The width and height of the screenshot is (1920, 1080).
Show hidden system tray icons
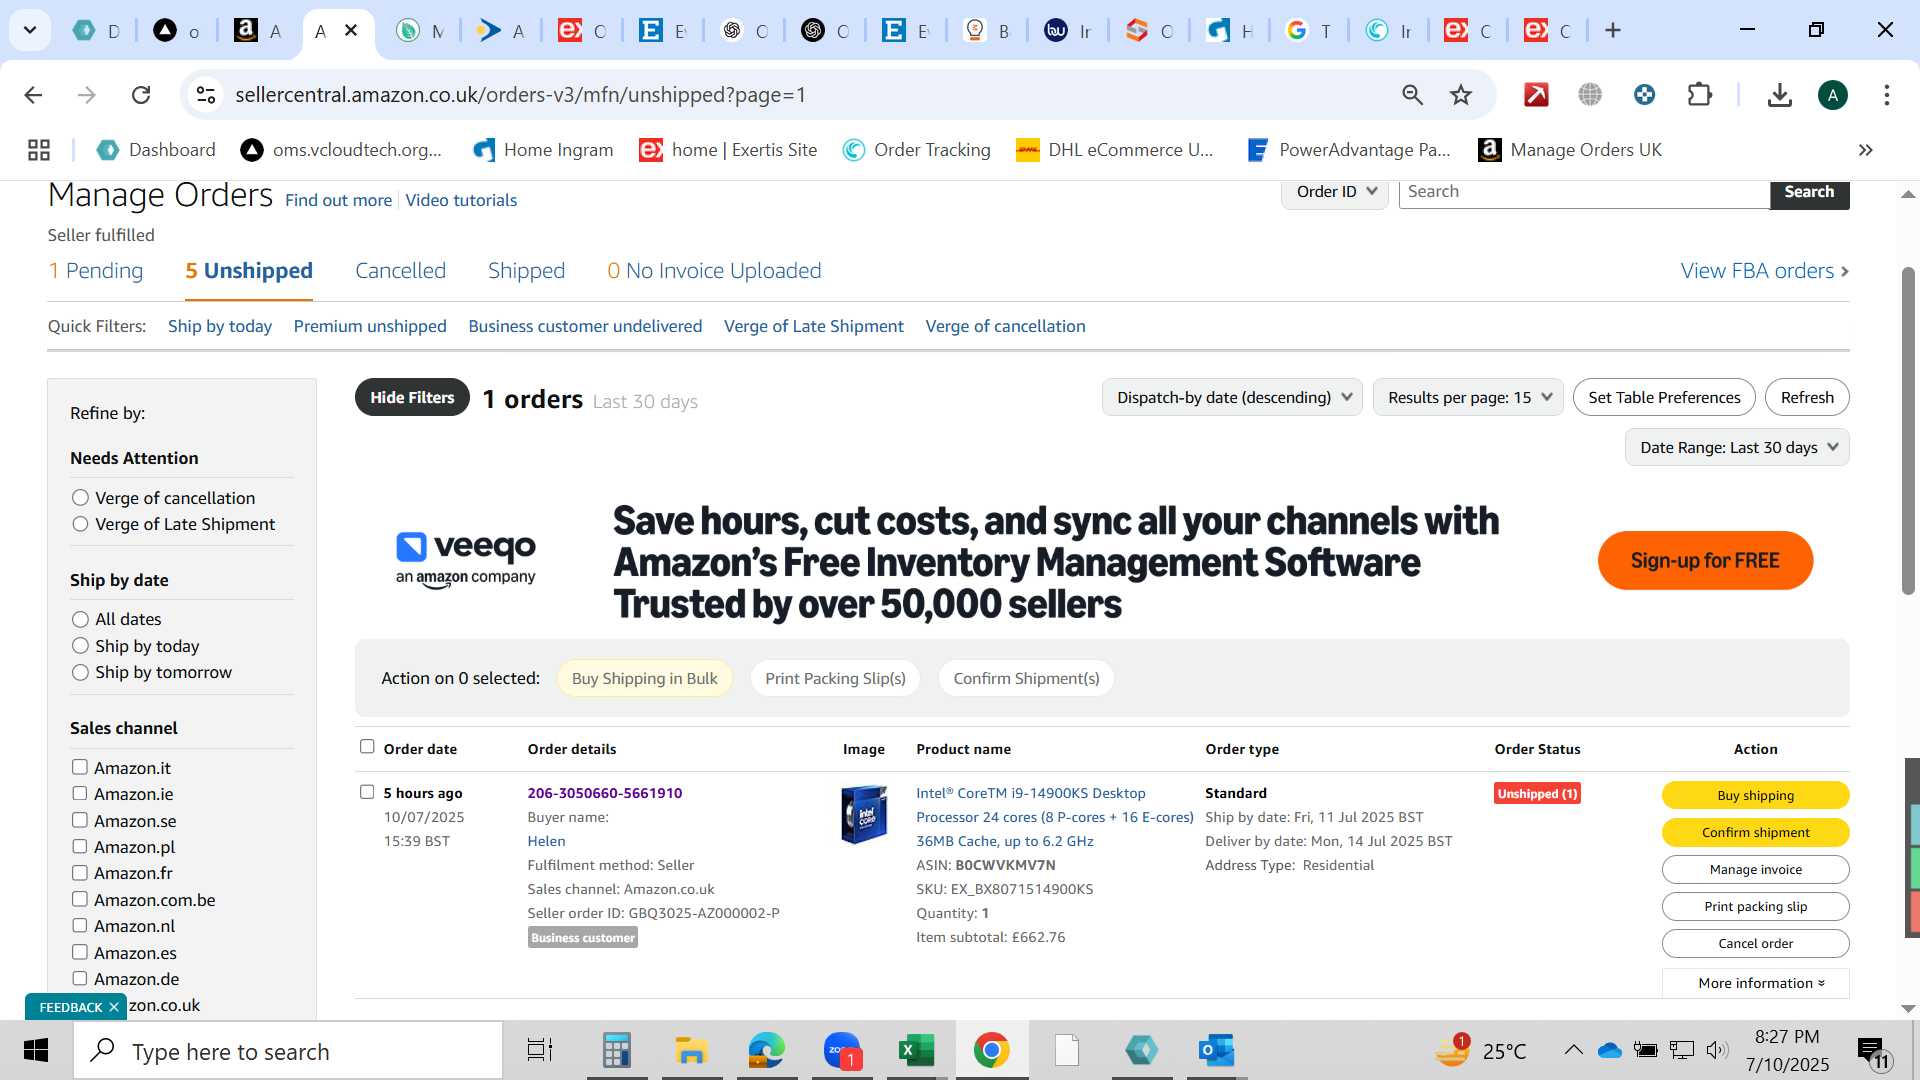1573,1050
